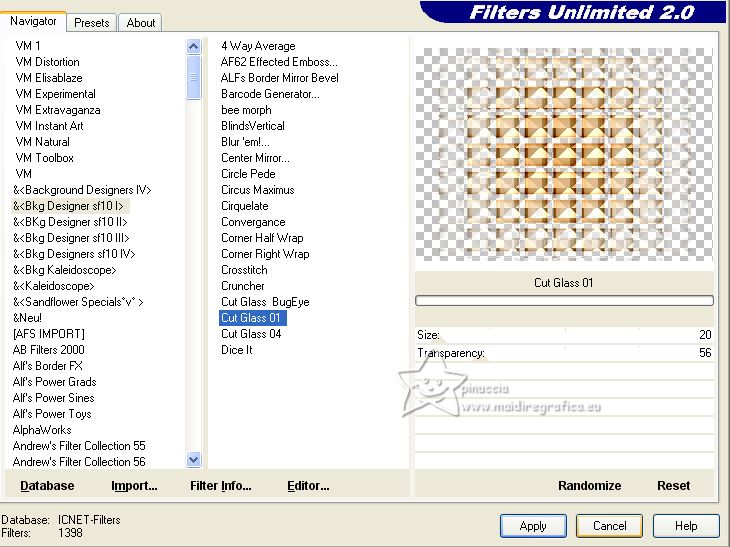Select Alf's Power Sines category
The image size is (730, 547).
tap(54, 398)
